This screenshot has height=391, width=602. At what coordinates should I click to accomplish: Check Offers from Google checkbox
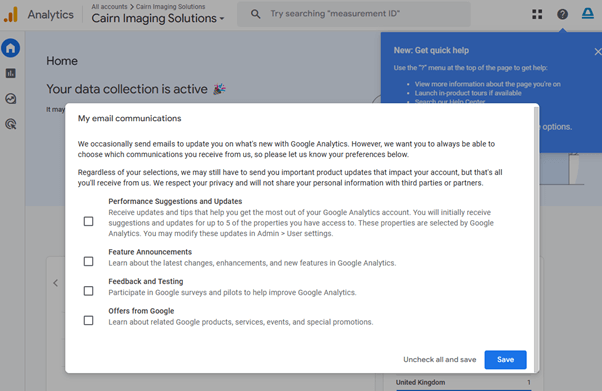(88, 320)
